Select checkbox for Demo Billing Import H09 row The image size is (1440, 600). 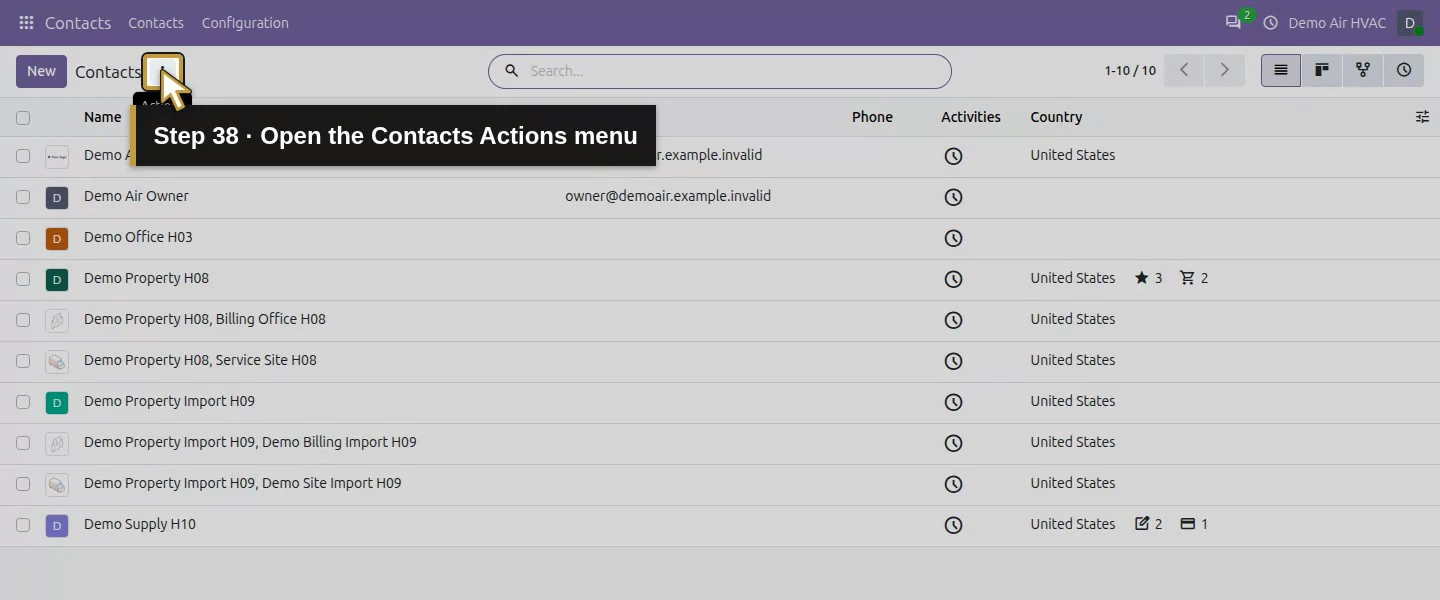click(23, 443)
